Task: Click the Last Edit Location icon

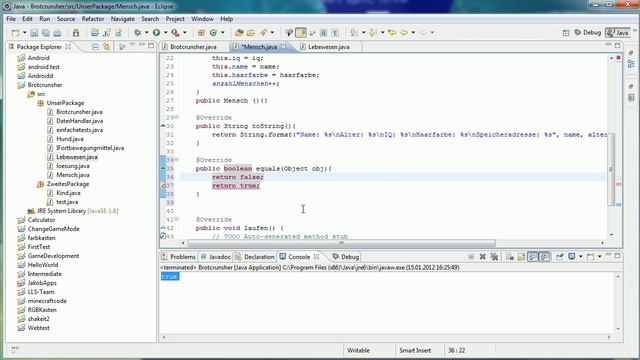Action: (x=392, y=33)
